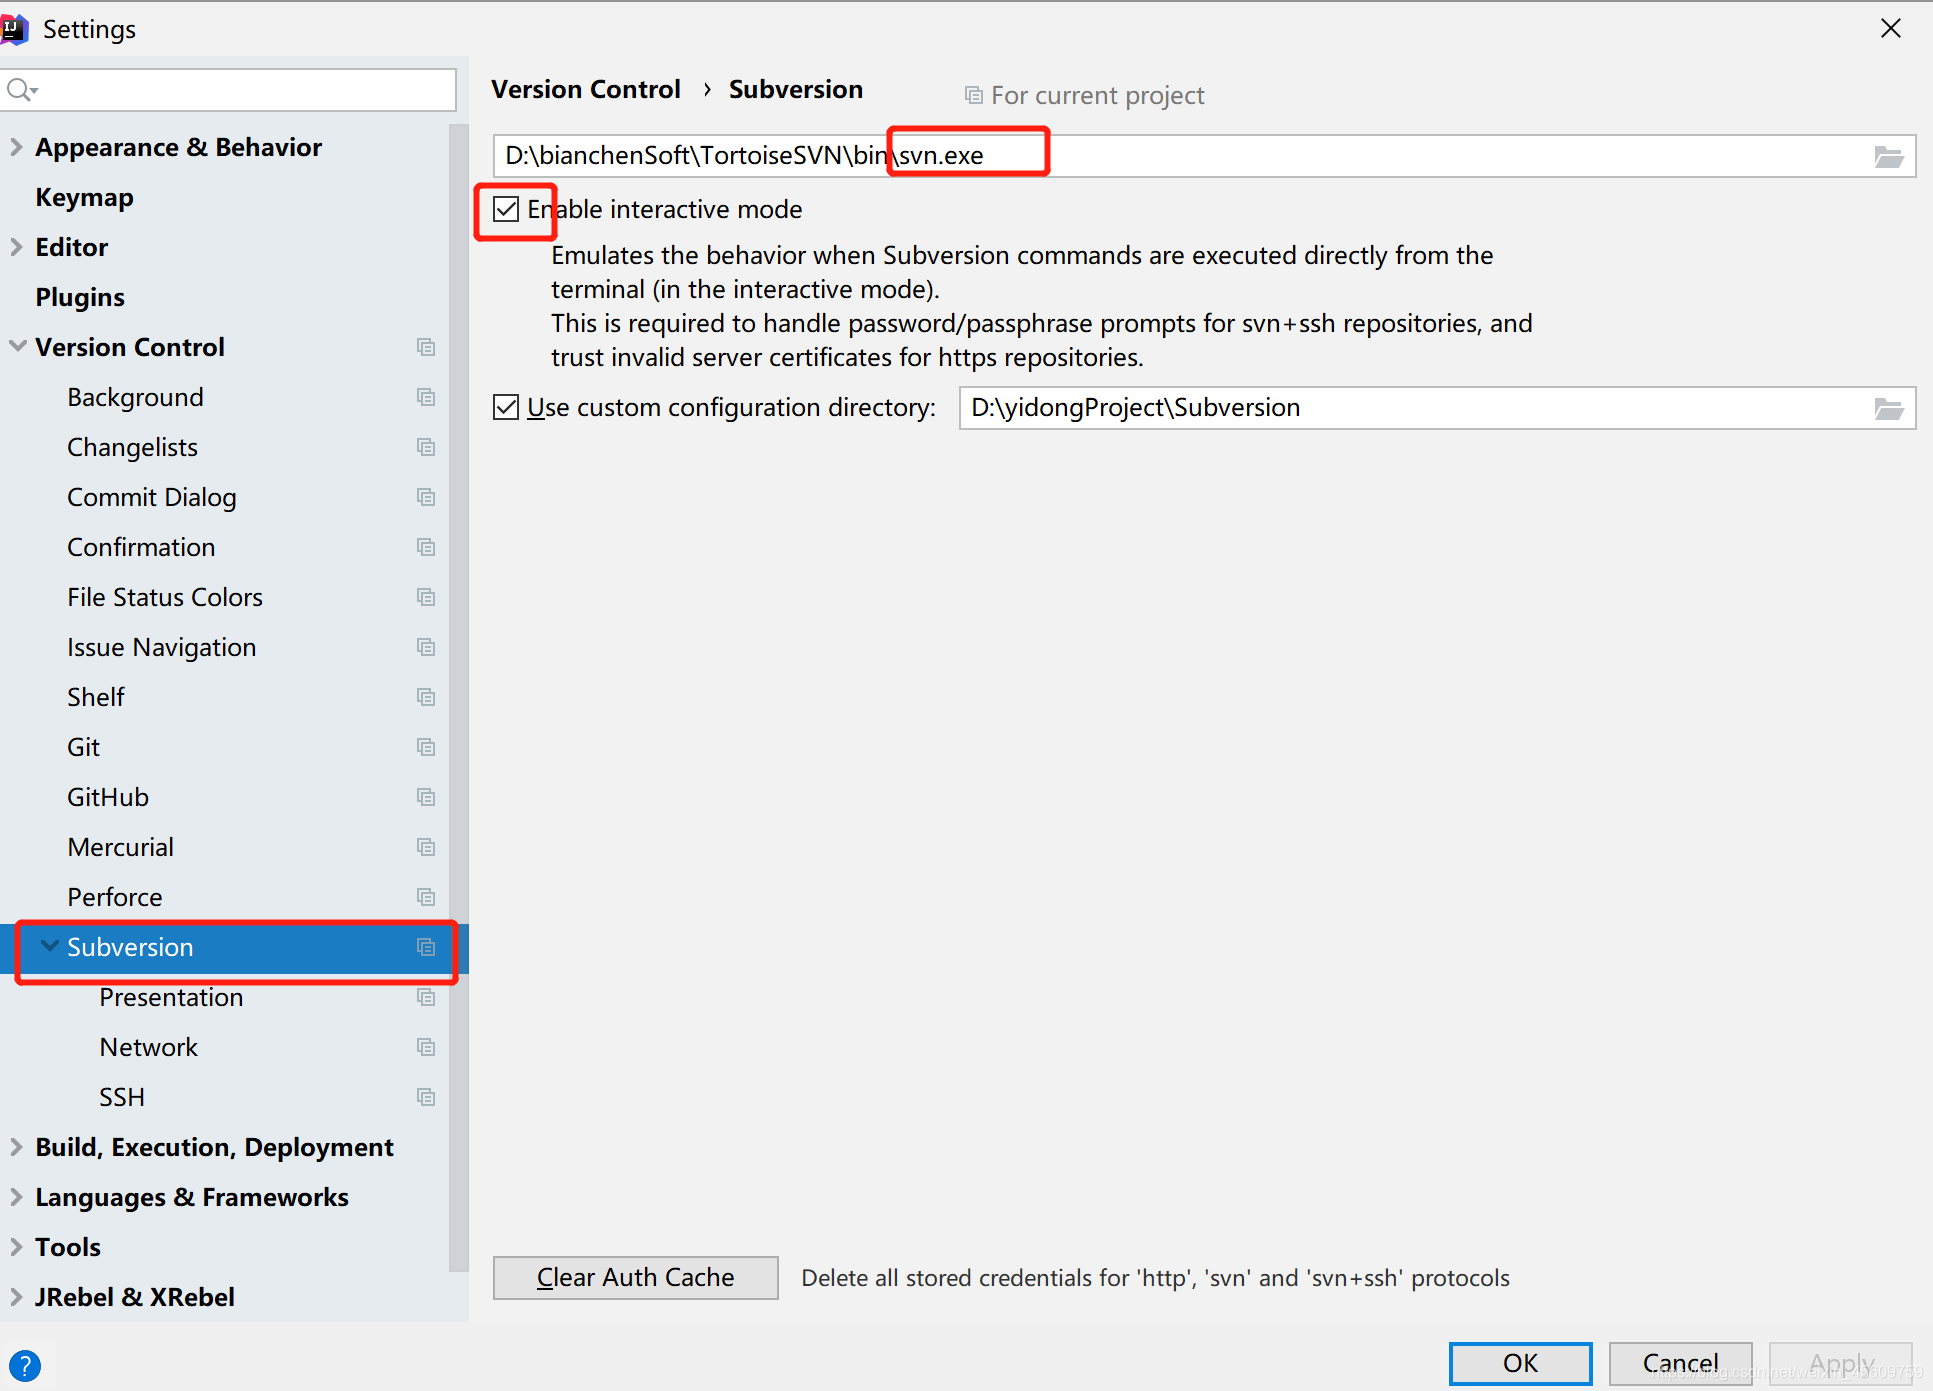1933x1391 pixels.
Task: Collapse the Subversion subtree arrow
Action: point(49,946)
